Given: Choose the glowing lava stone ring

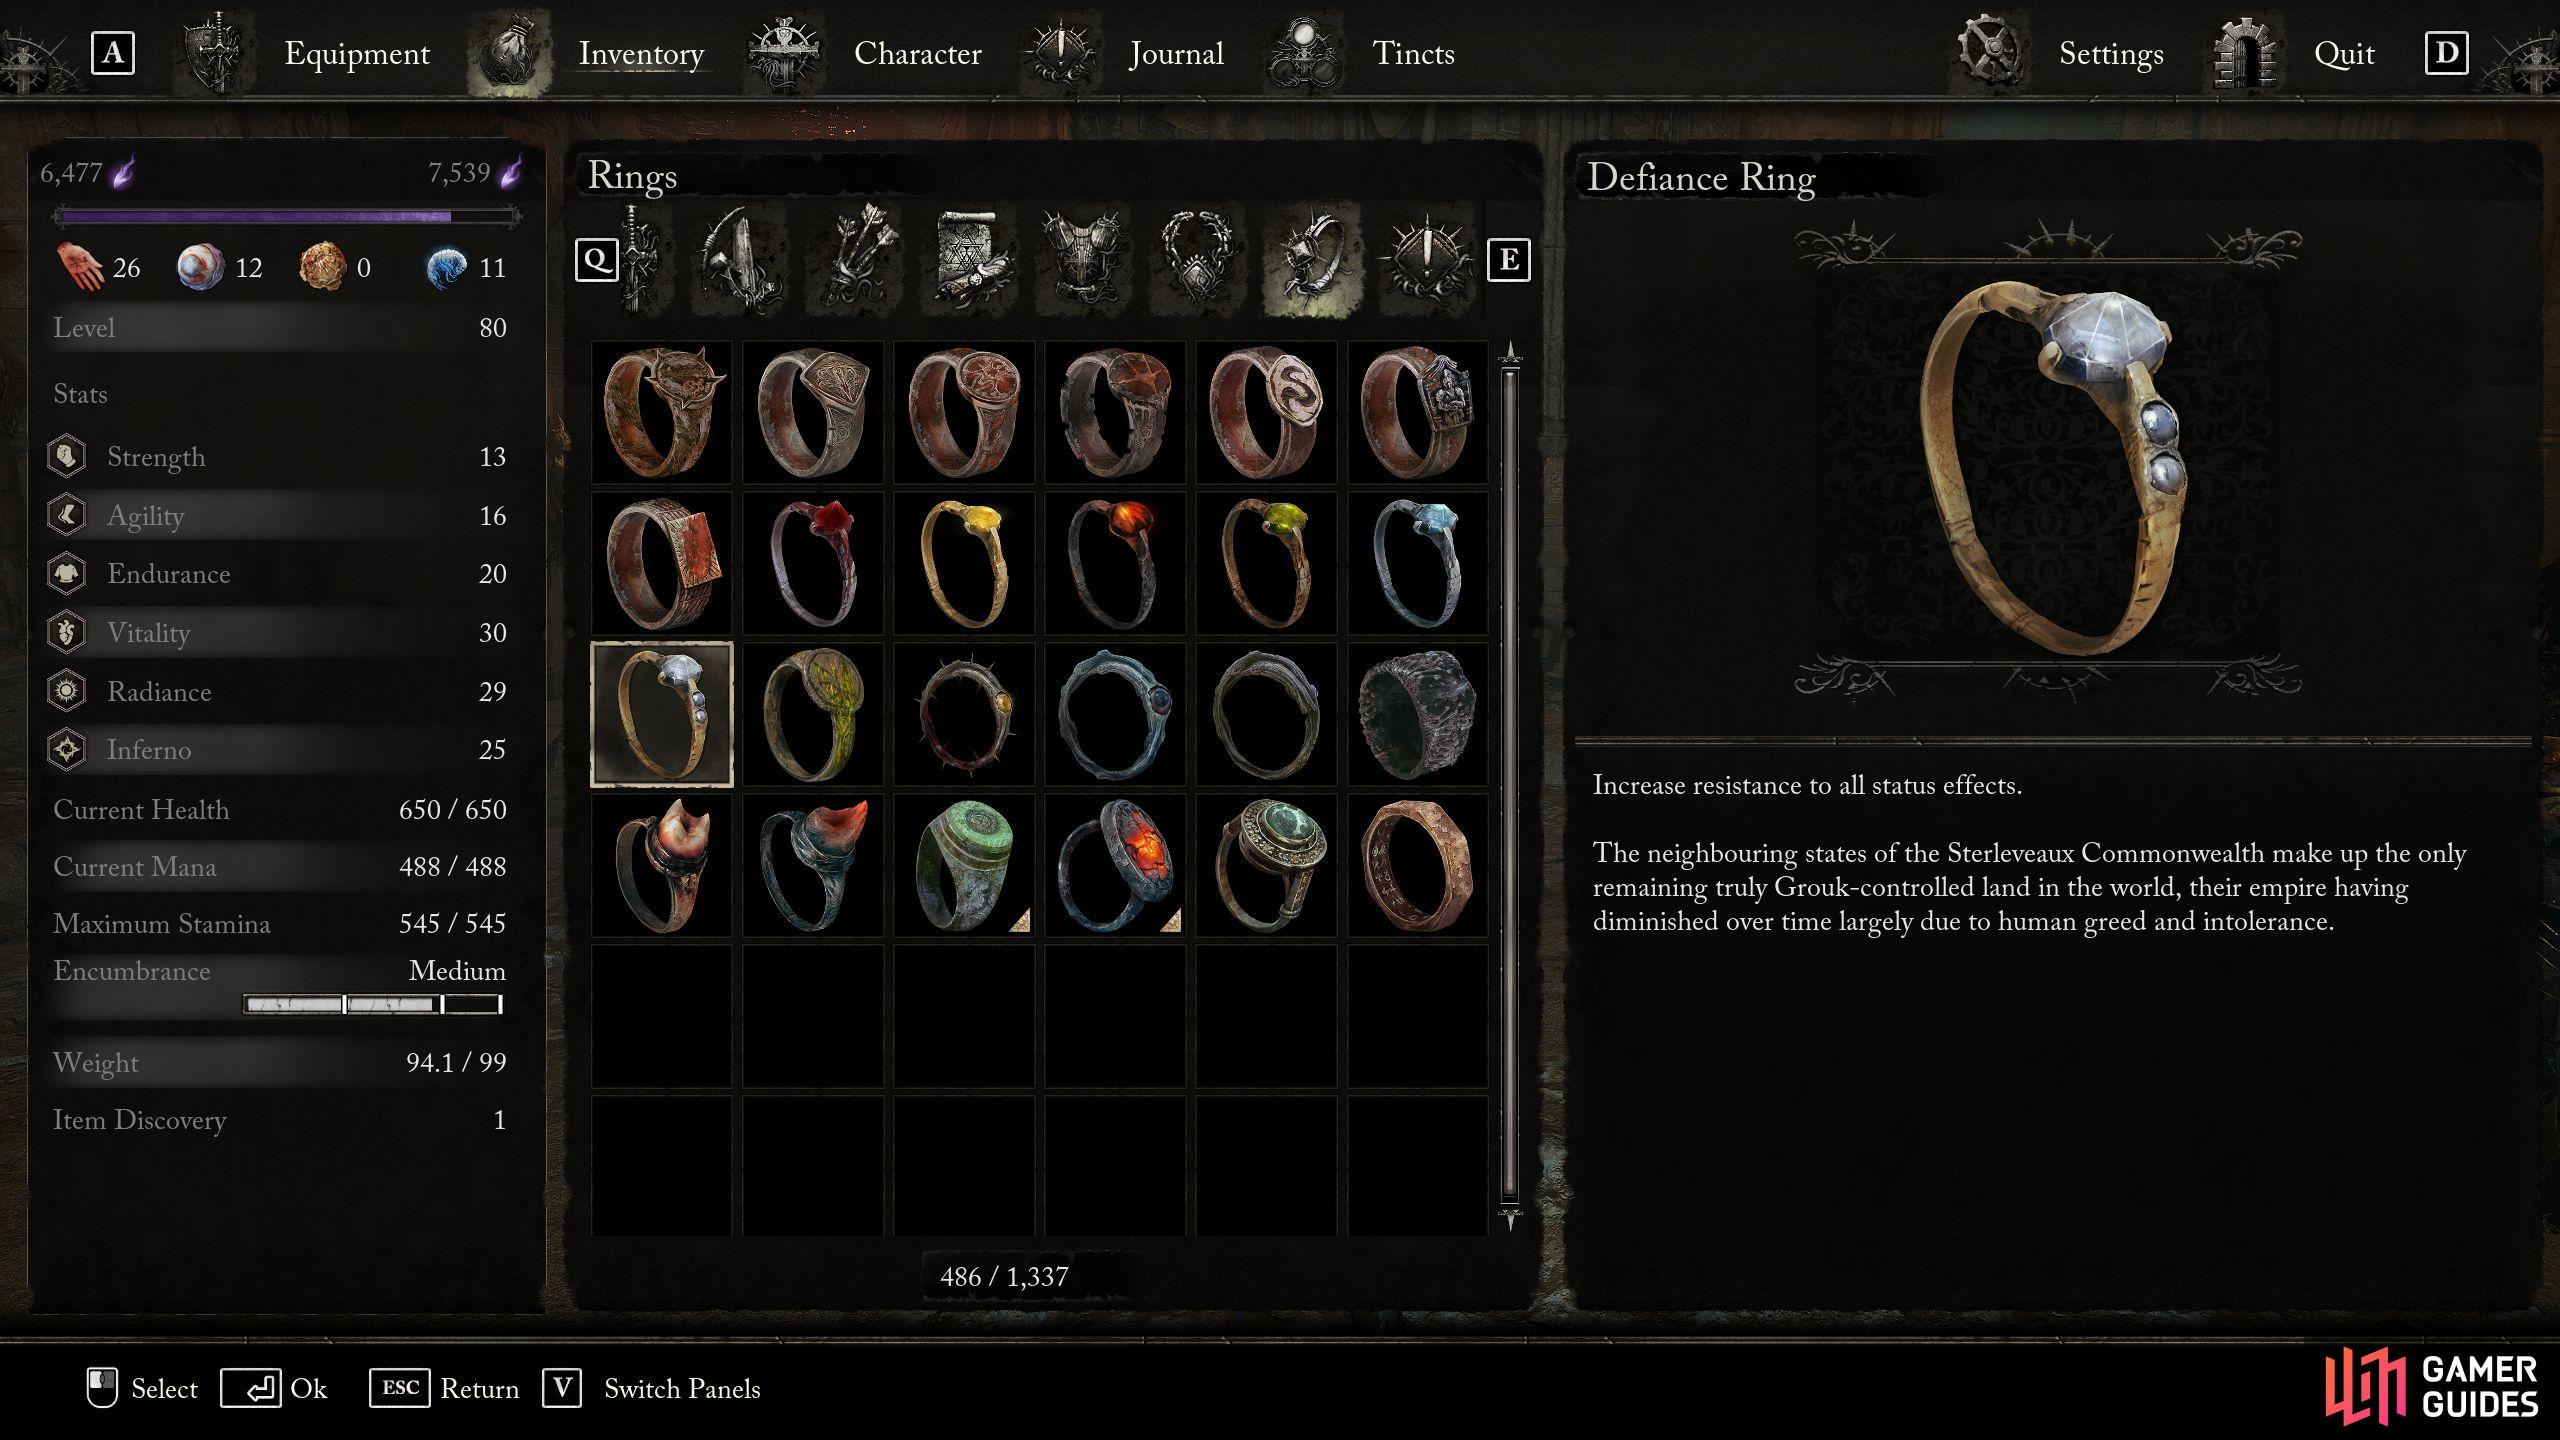Looking at the screenshot, I should tap(1115, 865).
